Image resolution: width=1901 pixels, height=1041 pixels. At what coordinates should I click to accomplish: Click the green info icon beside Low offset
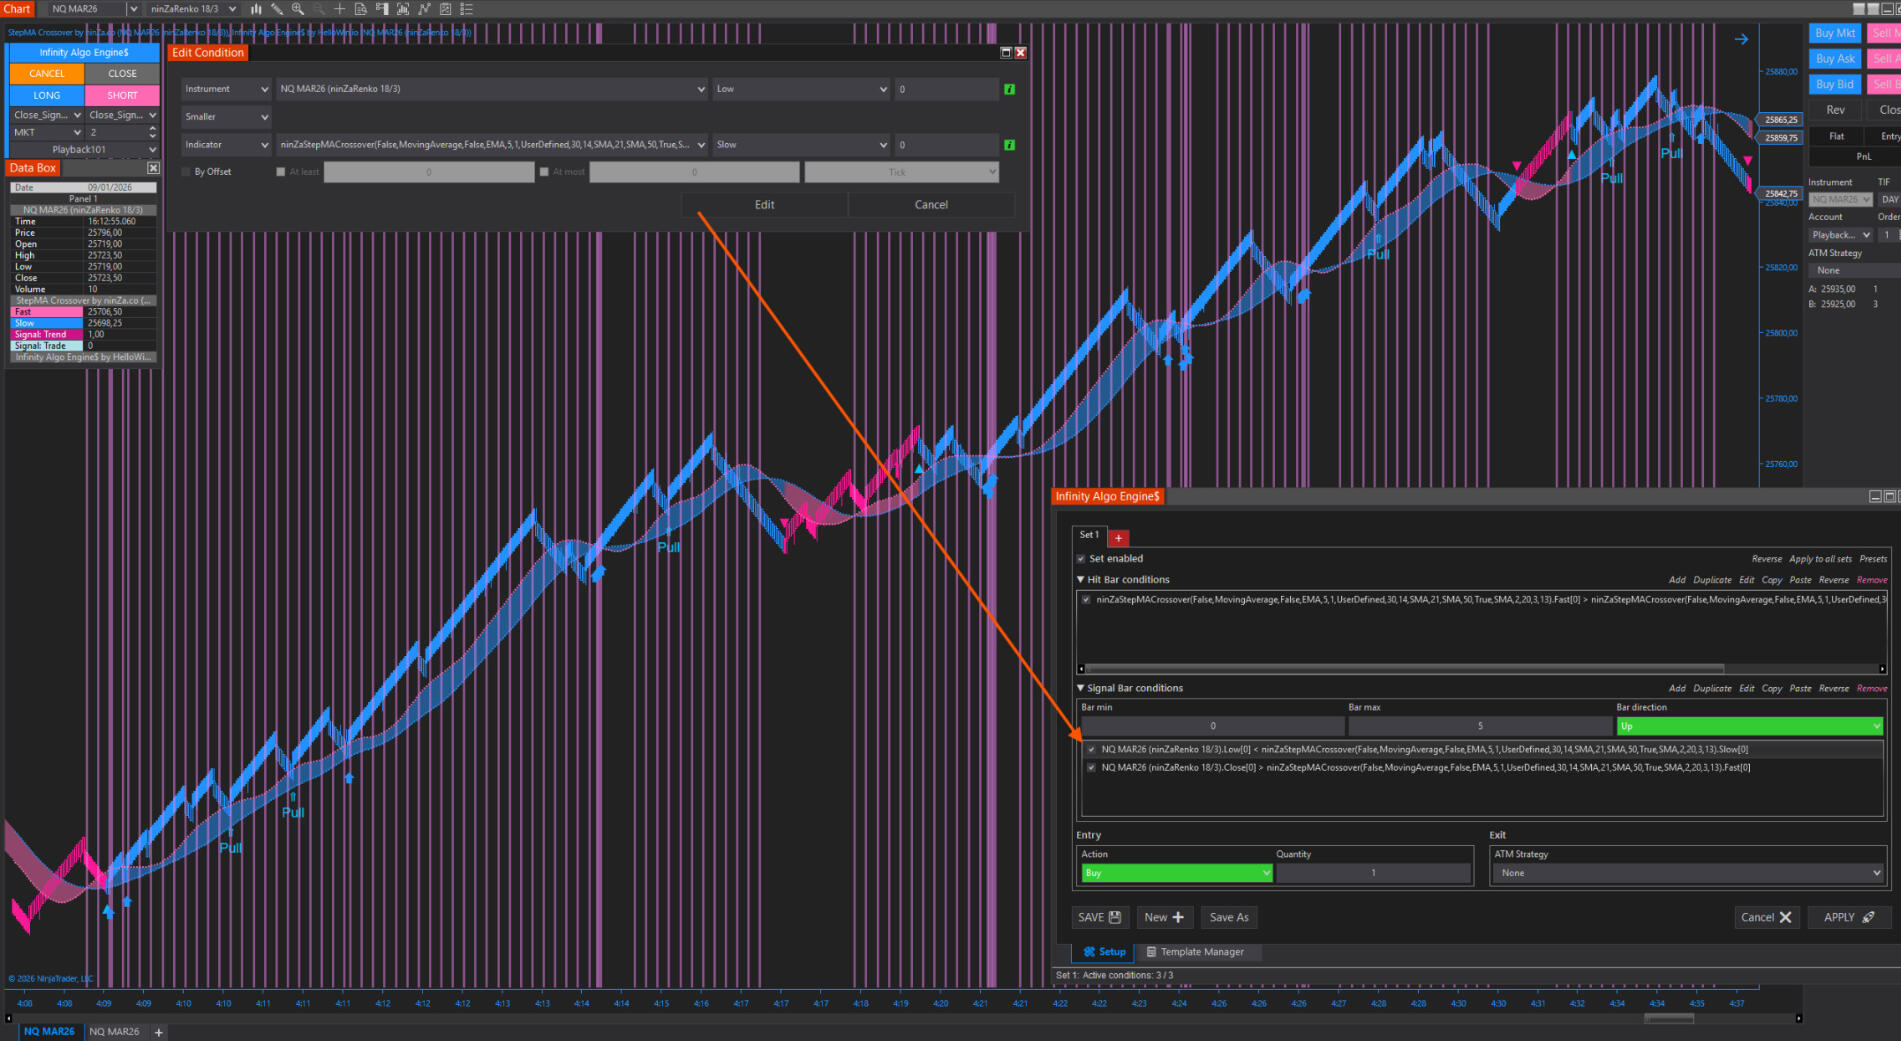(x=1009, y=89)
